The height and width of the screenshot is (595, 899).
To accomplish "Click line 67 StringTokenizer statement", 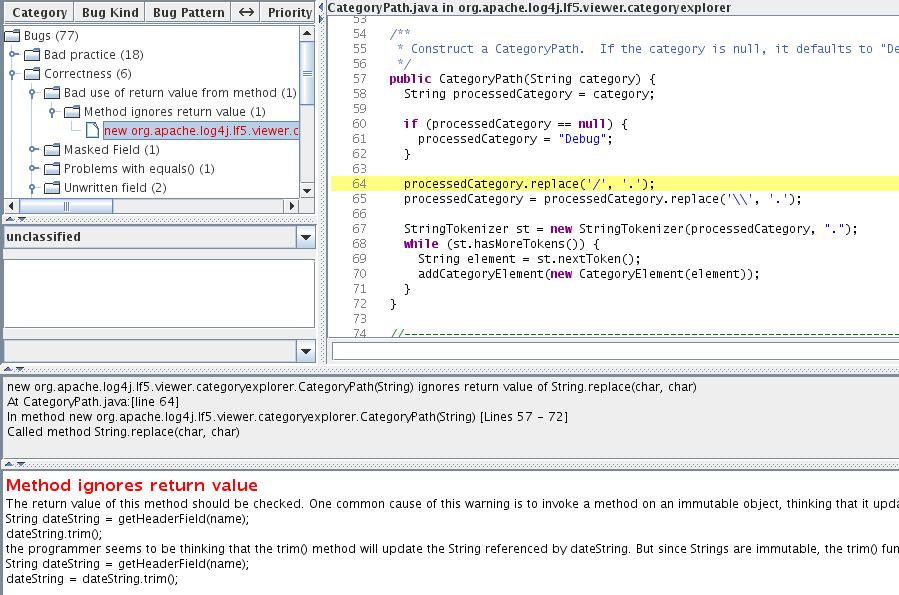I will point(631,229).
